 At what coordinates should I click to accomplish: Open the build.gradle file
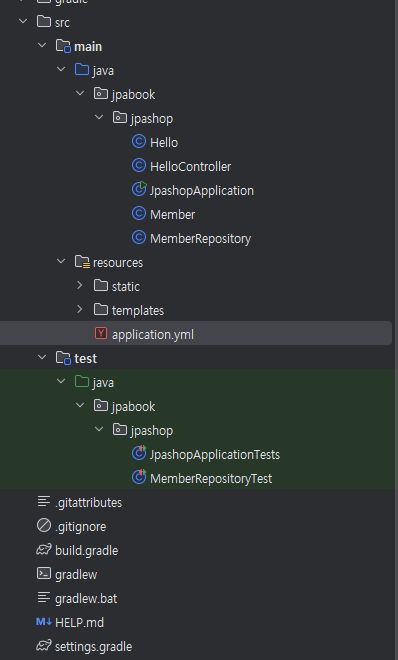[x=87, y=551]
